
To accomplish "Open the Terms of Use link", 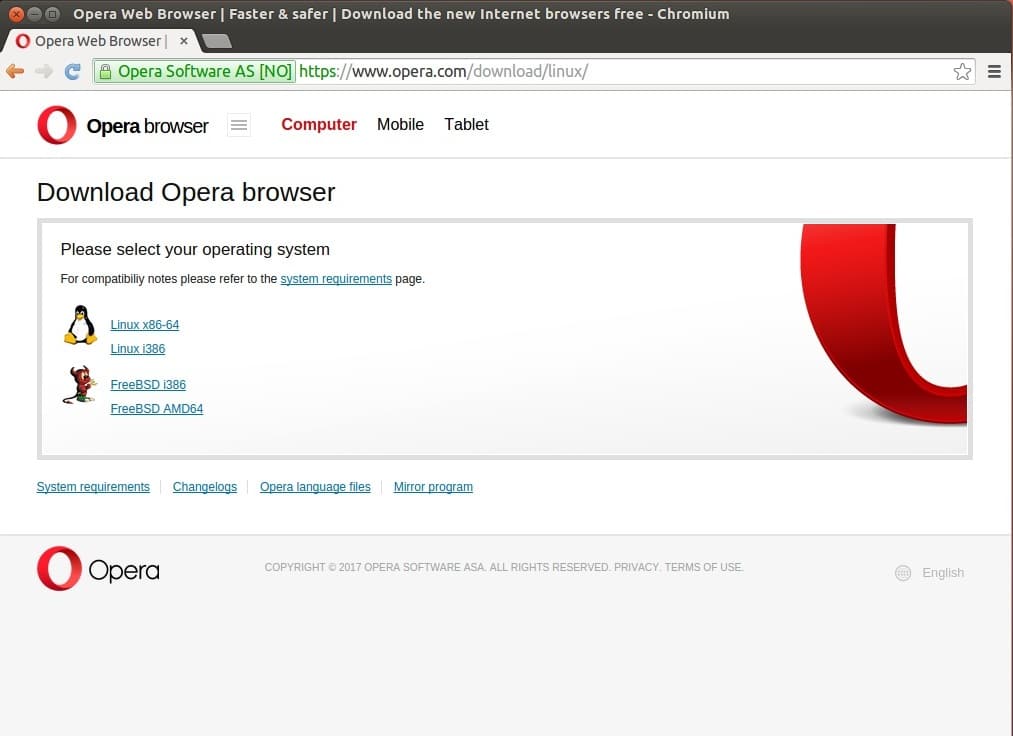I will 703,567.
